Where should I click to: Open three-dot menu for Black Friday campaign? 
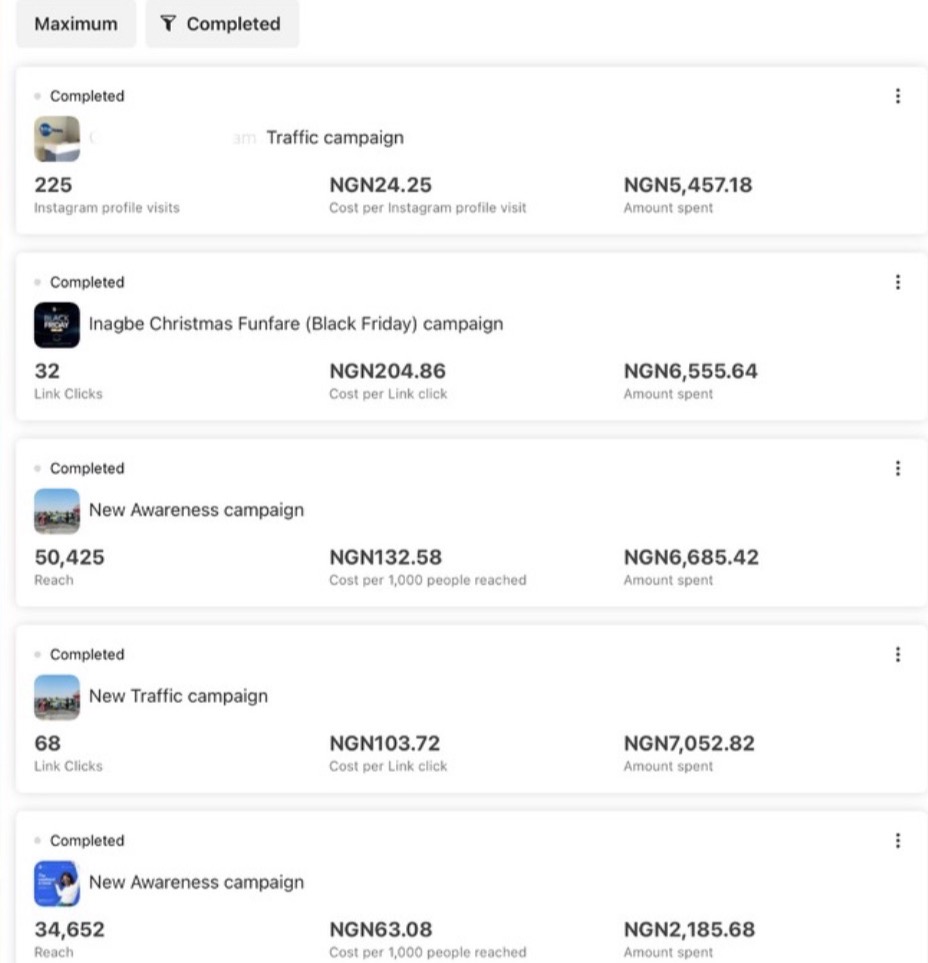coord(897,282)
